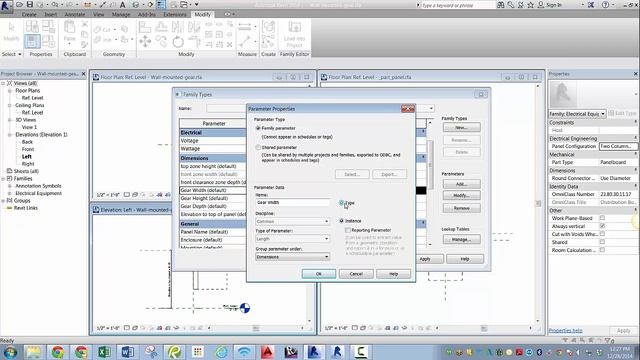Click Cancel in Parameter Properties dialog
Viewport: 640px width, 360px height.
coord(356,274)
